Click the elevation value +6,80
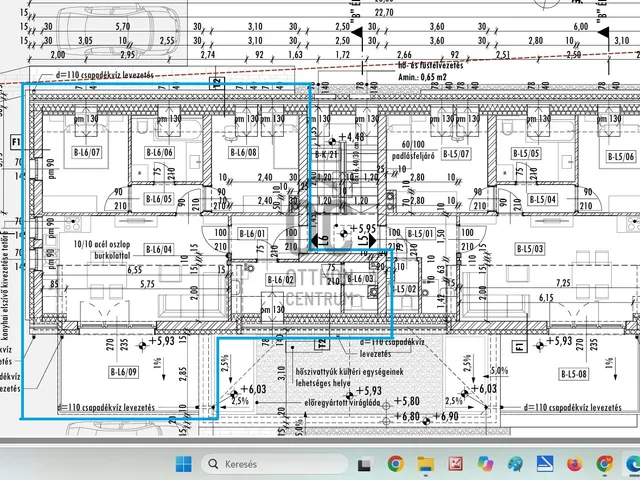The width and height of the screenshot is (640, 480). tap(407, 416)
